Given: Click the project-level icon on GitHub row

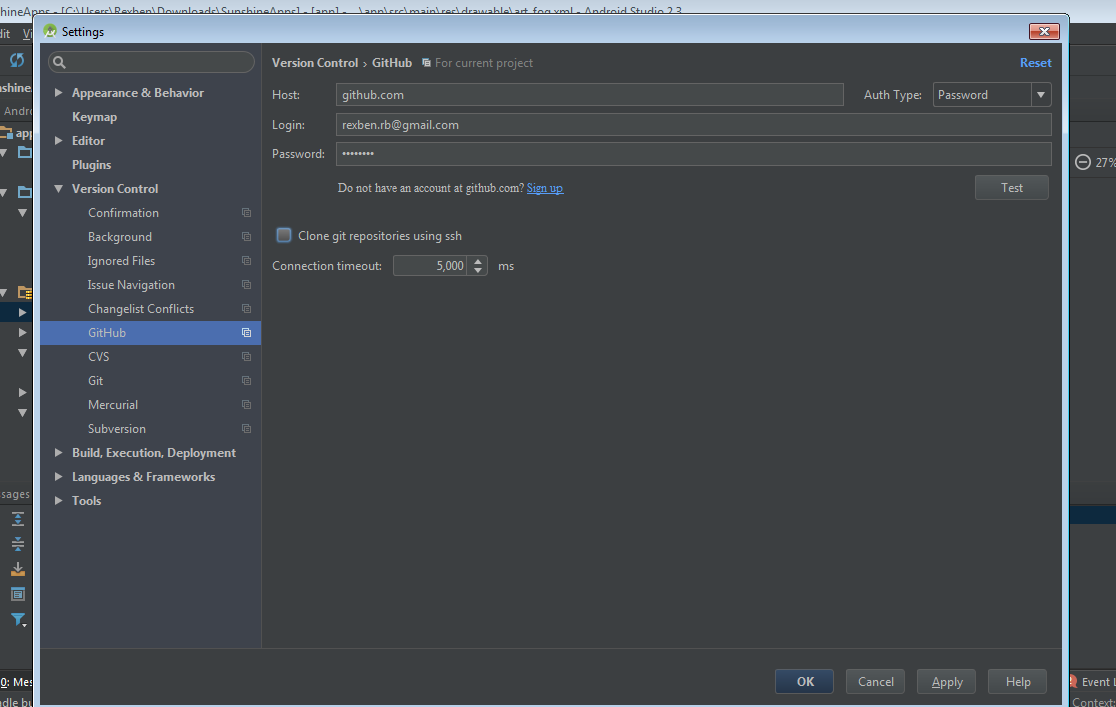Looking at the screenshot, I should 246,332.
